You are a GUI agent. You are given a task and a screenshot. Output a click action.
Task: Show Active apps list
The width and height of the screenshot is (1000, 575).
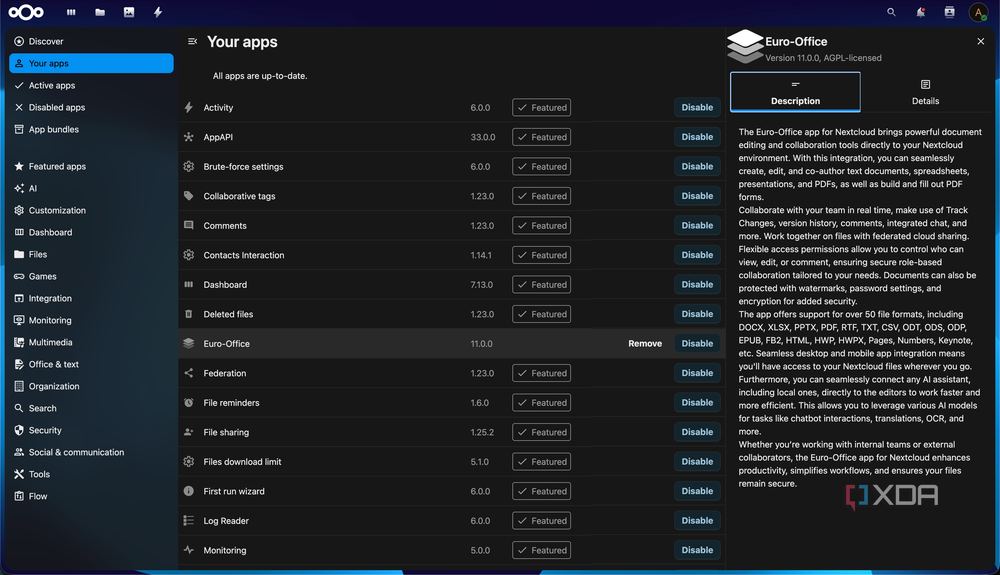pyautogui.click(x=91, y=85)
